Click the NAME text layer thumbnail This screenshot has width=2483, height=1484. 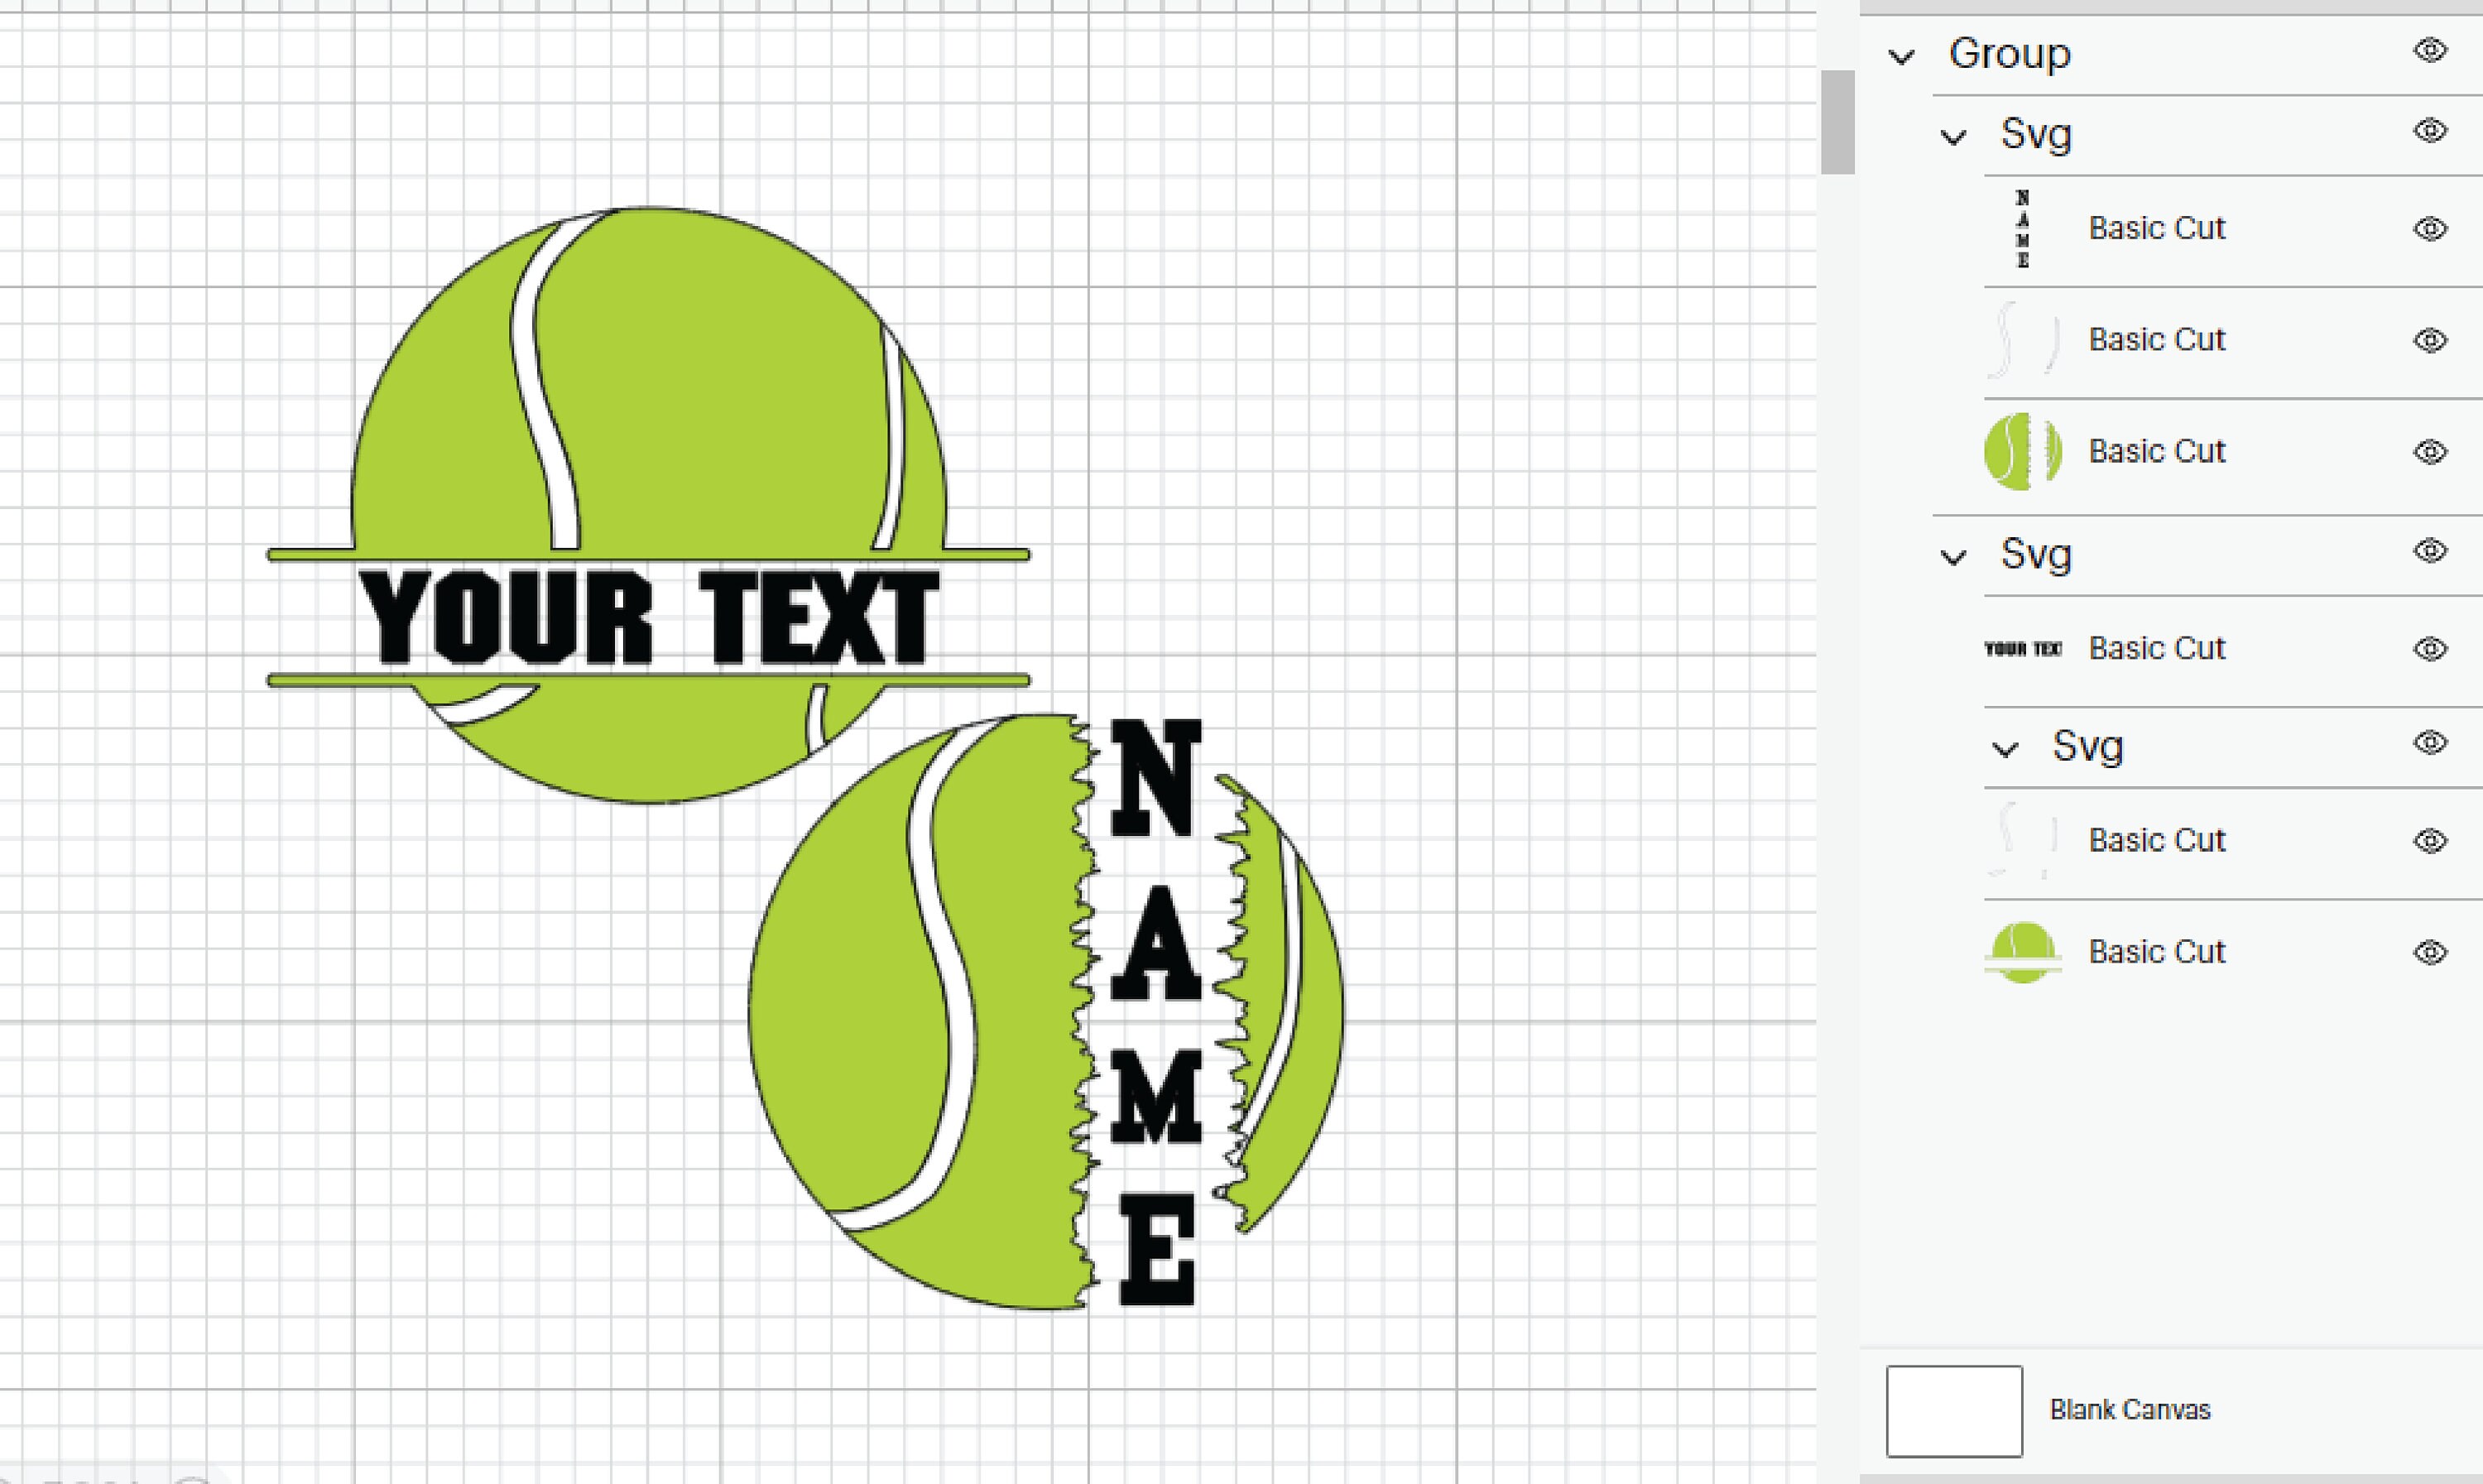pyautogui.click(x=2024, y=228)
